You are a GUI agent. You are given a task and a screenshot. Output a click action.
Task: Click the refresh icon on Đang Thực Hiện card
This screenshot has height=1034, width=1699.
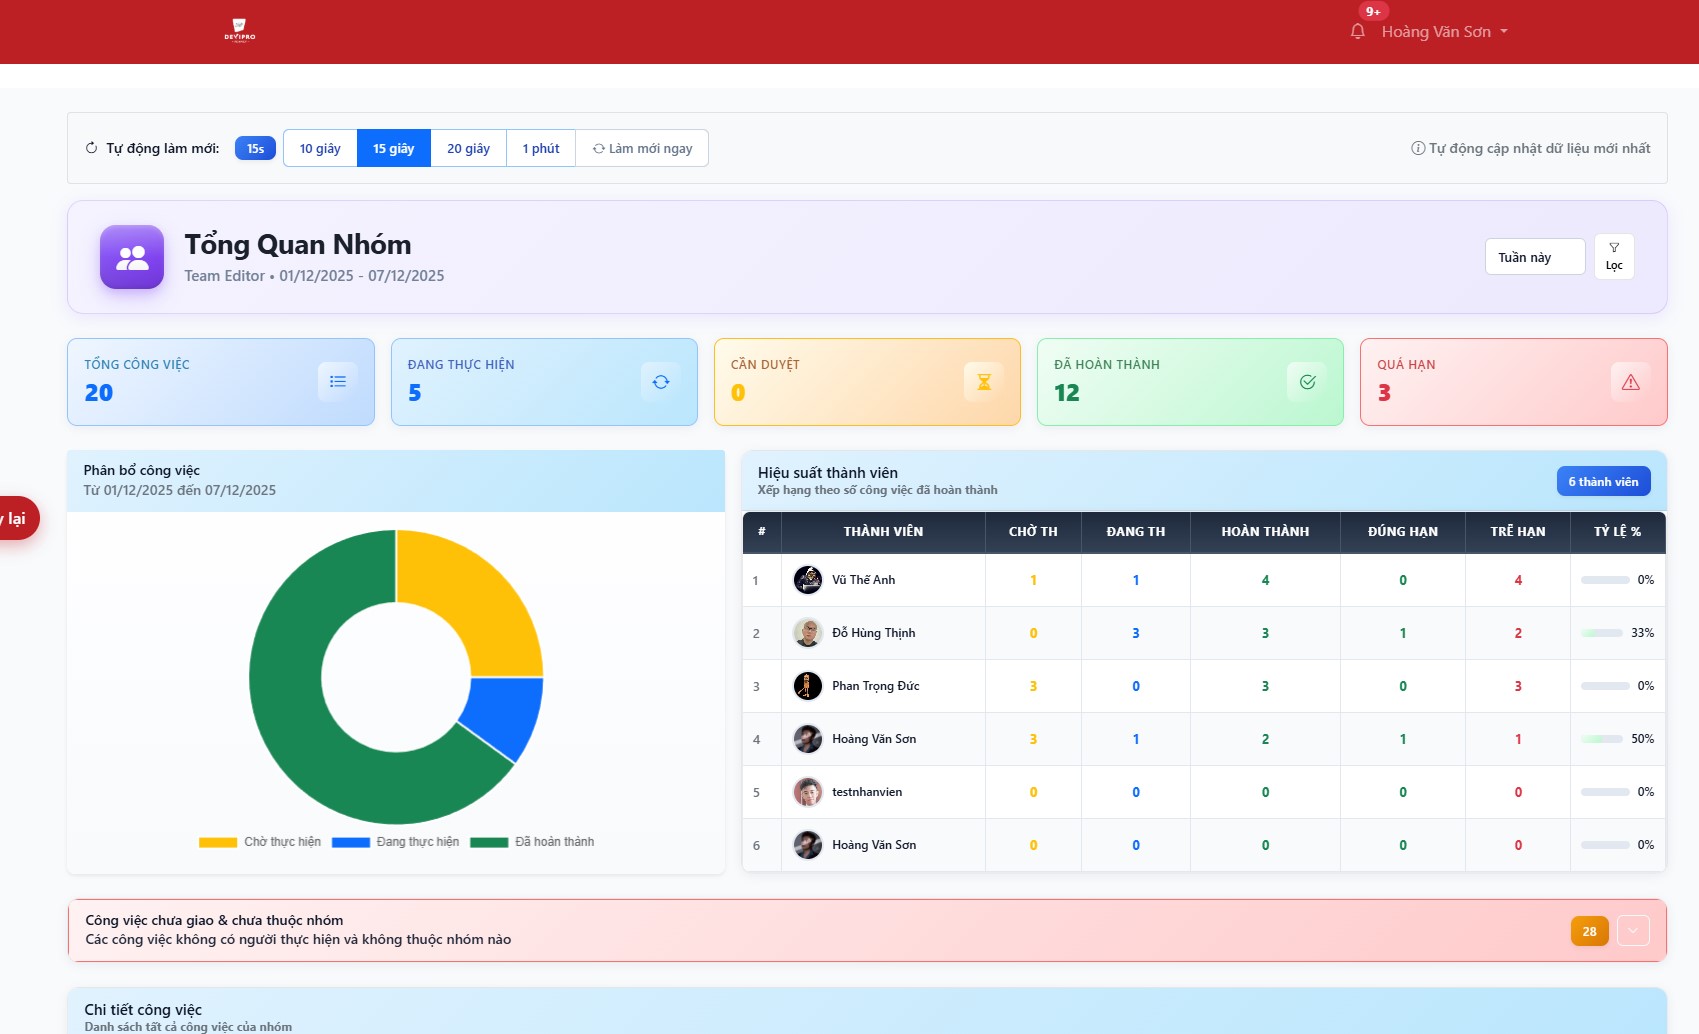tap(661, 381)
